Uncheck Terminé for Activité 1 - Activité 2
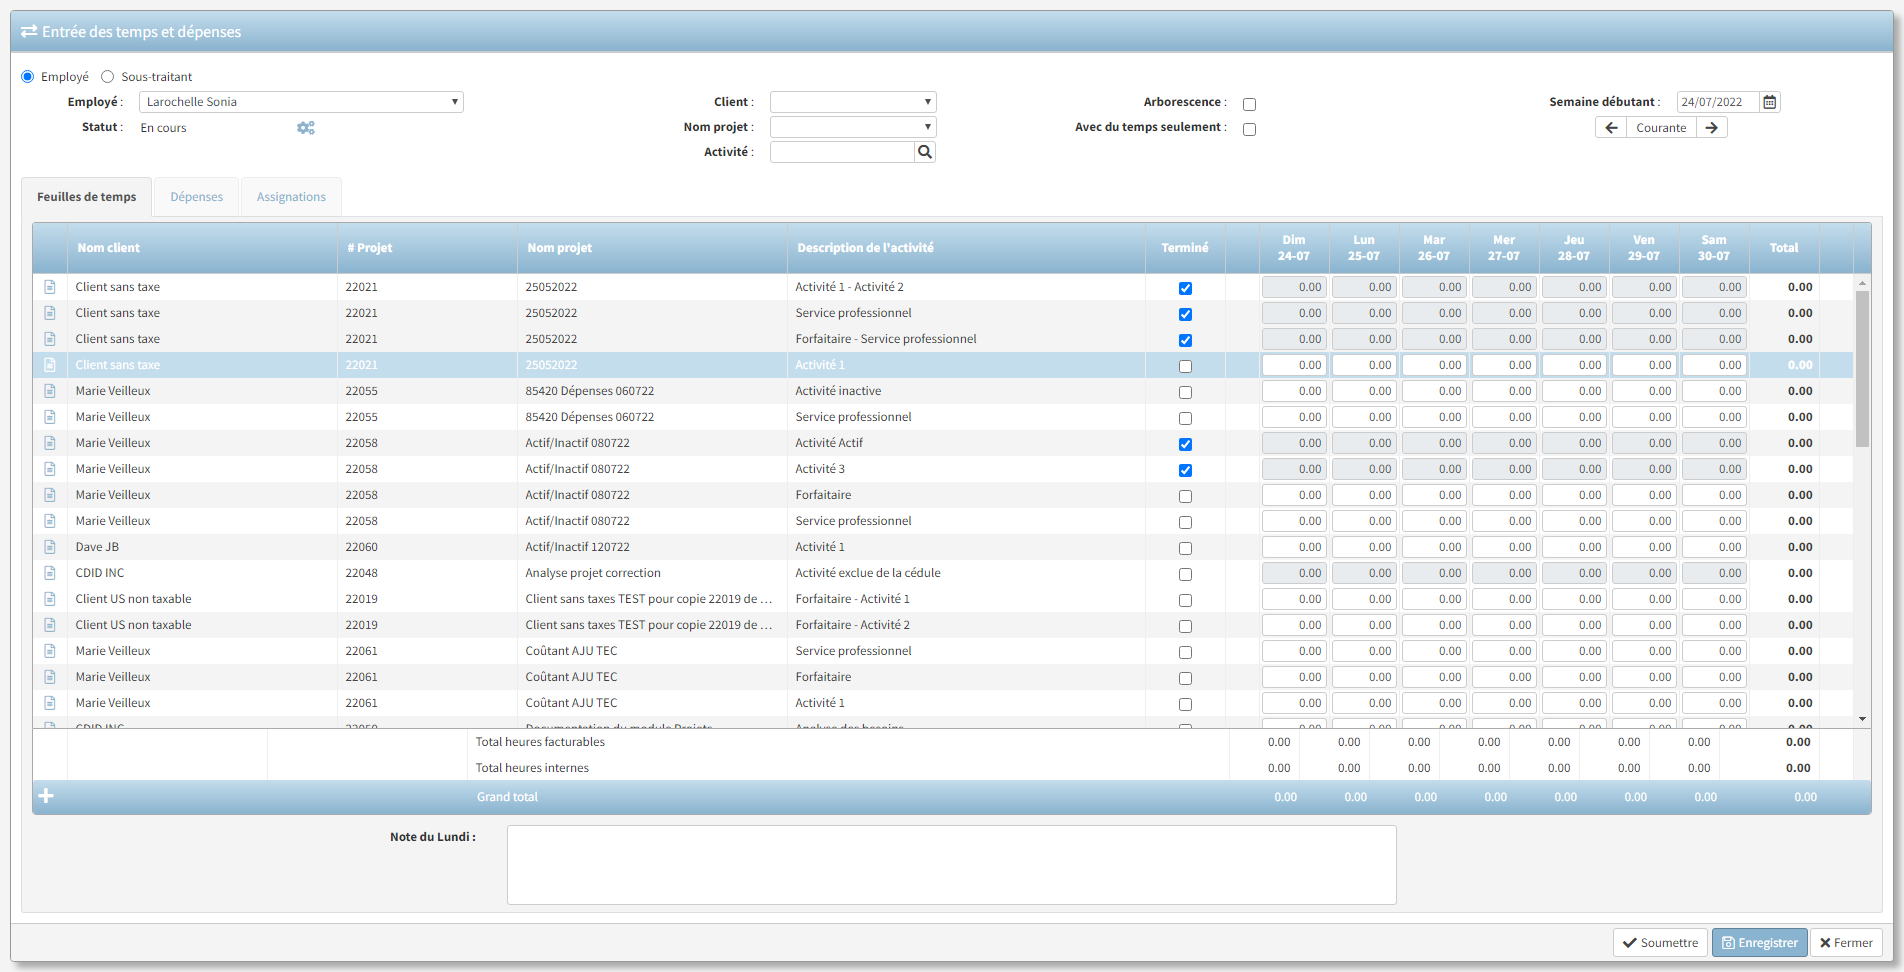The height and width of the screenshot is (972, 1904). (1185, 288)
